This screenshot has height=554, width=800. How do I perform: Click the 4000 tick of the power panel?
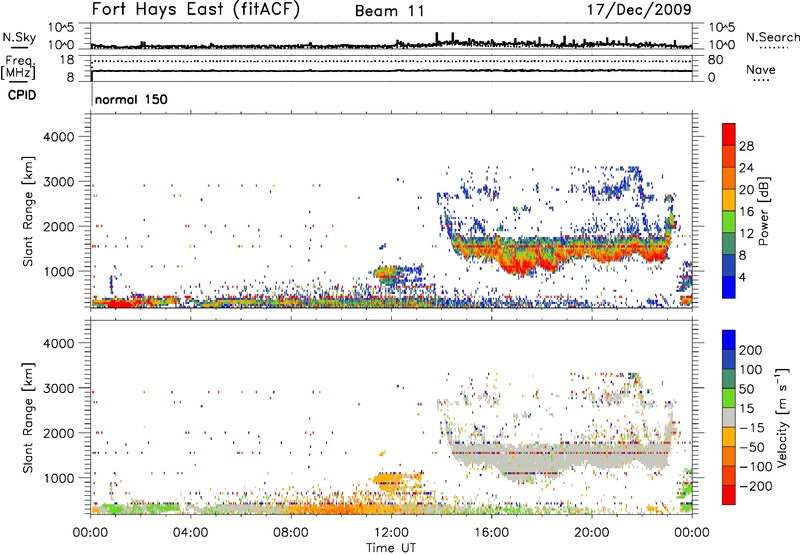click(x=58, y=137)
